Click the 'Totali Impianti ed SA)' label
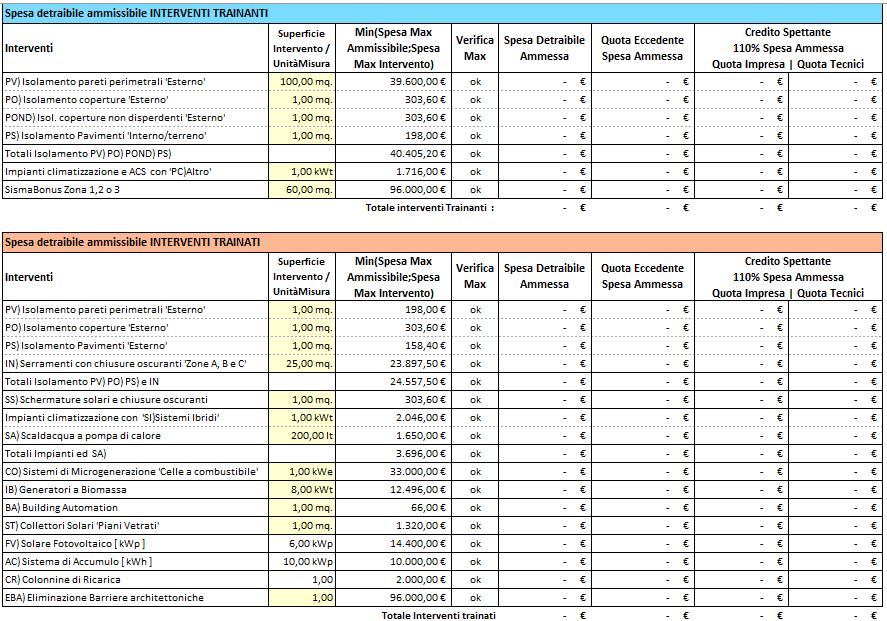 coord(55,454)
